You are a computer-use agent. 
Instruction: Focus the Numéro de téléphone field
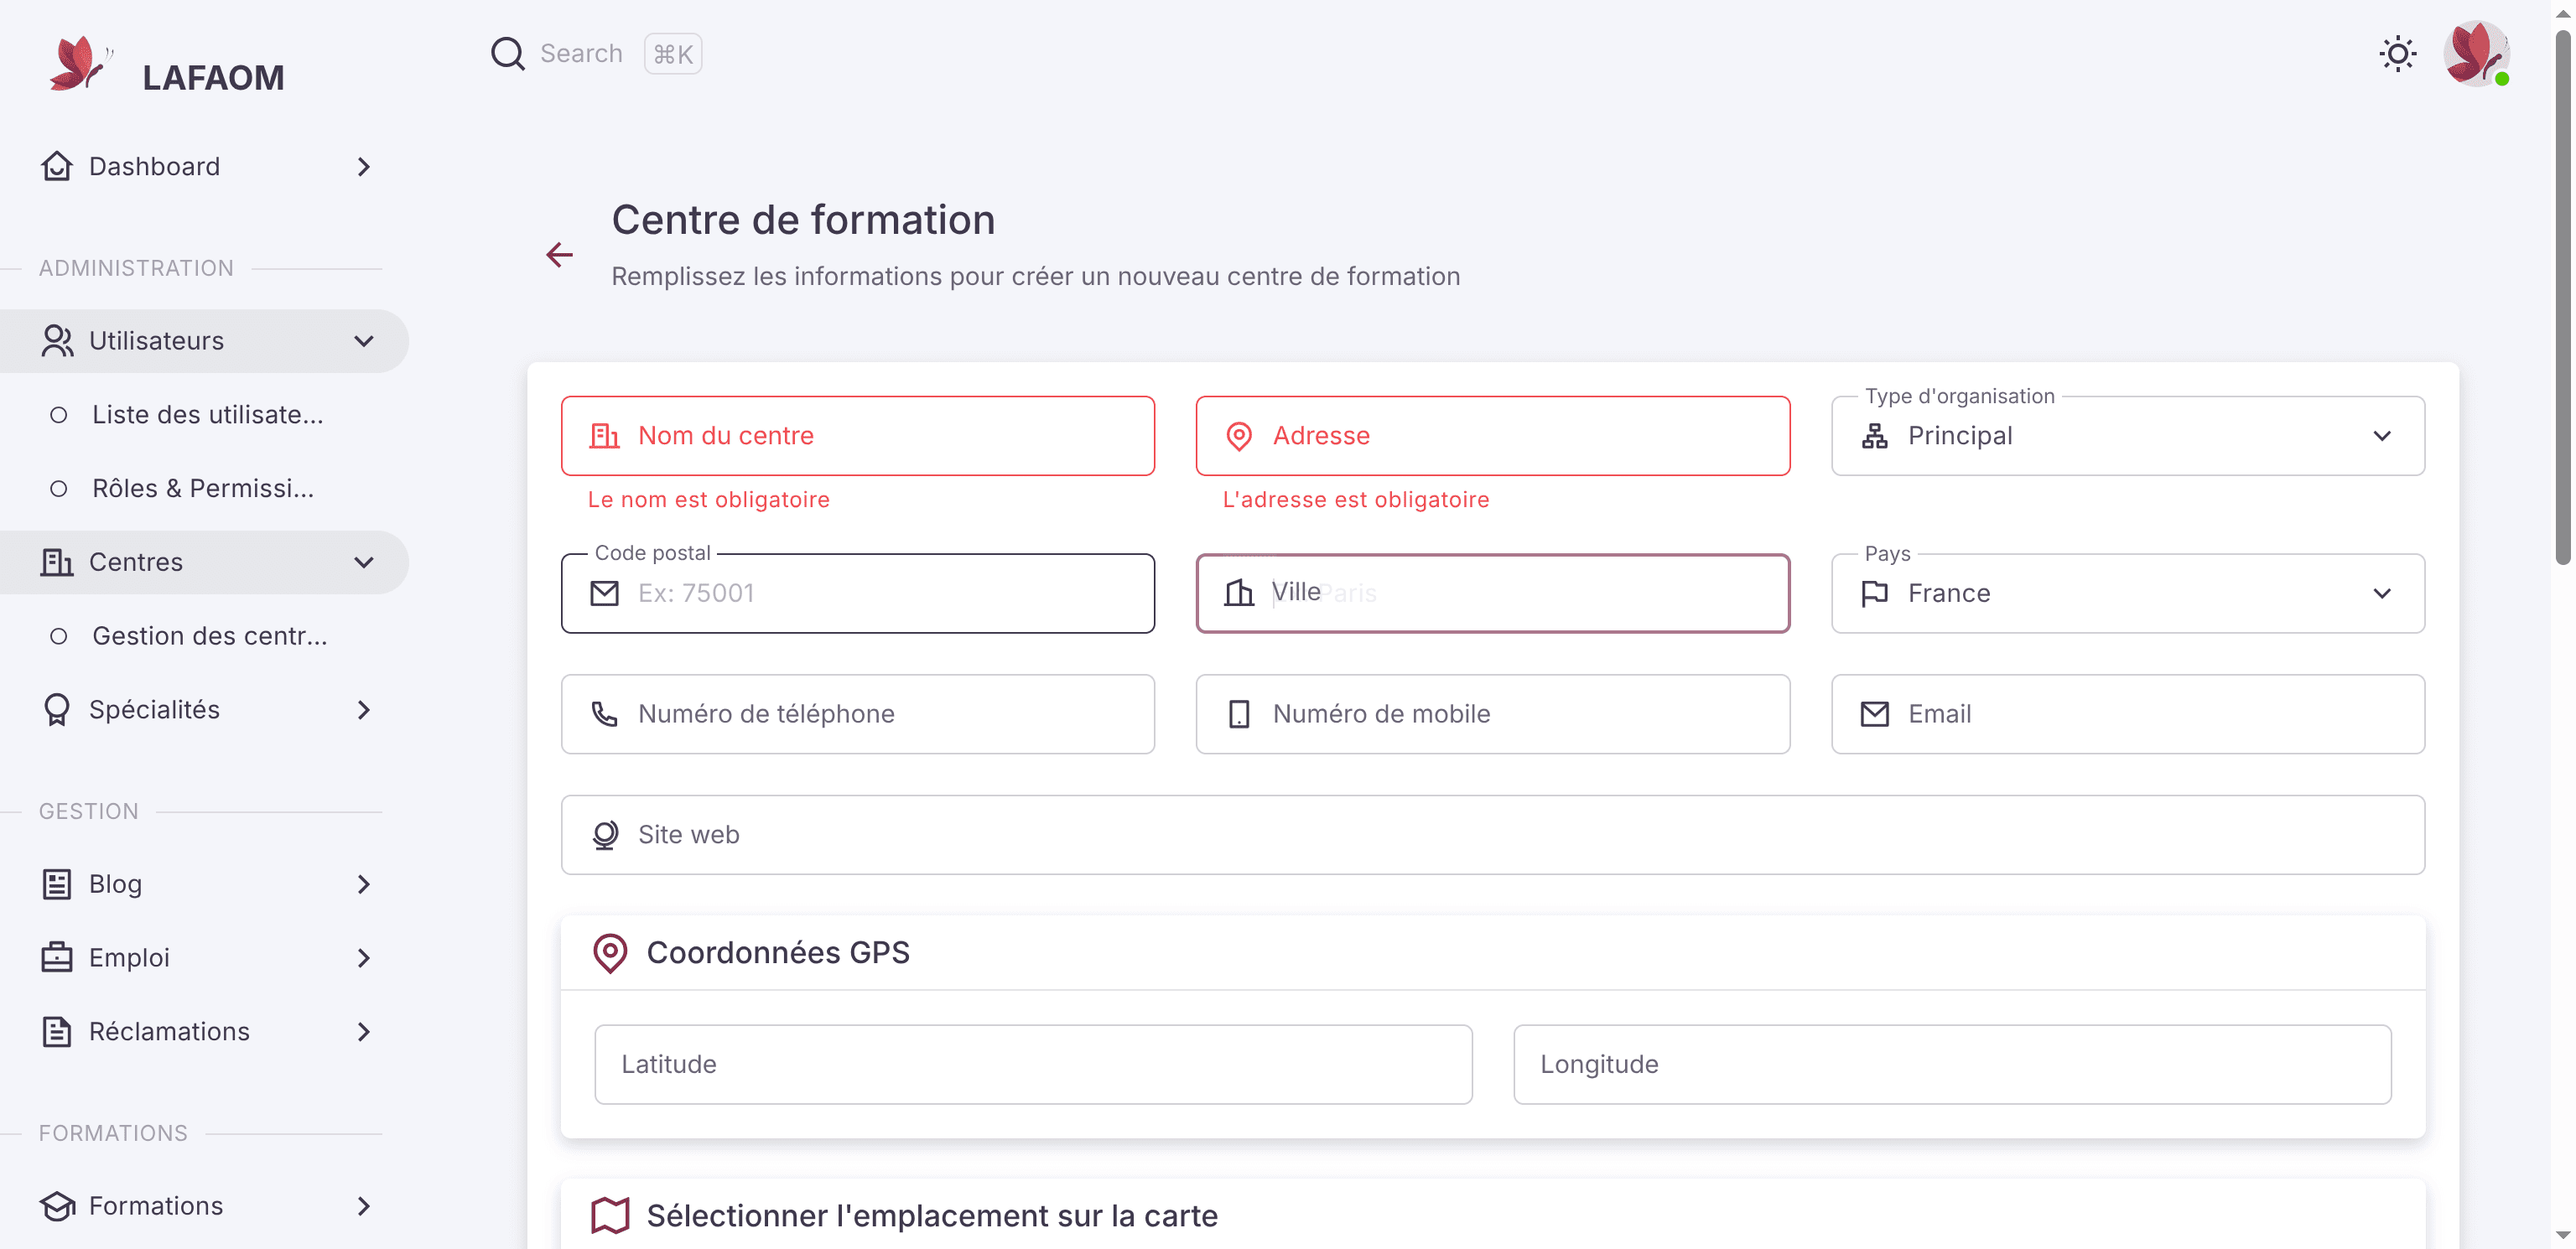click(x=857, y=714)
